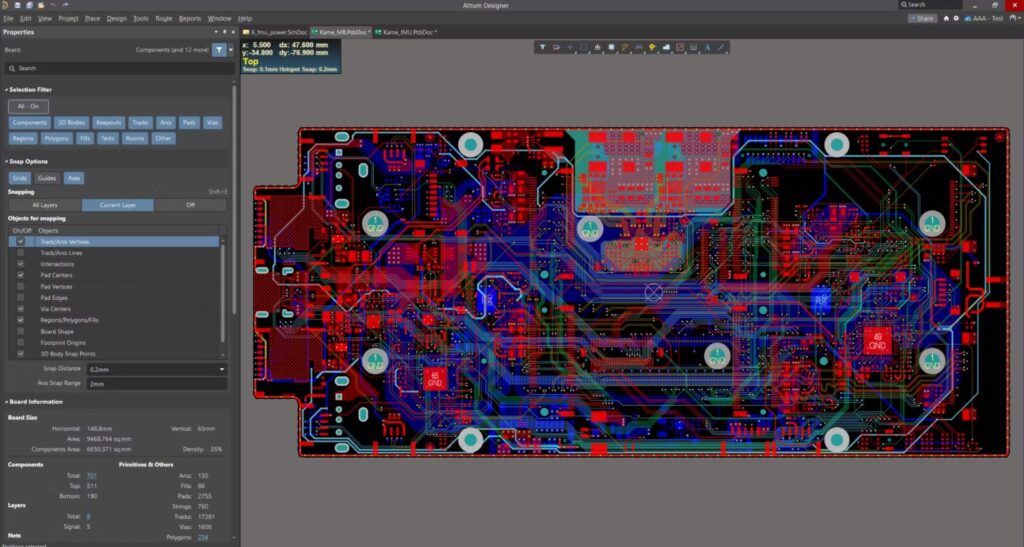Open the settings gear in the top right

pyautogui.click(x=956, y=18)
